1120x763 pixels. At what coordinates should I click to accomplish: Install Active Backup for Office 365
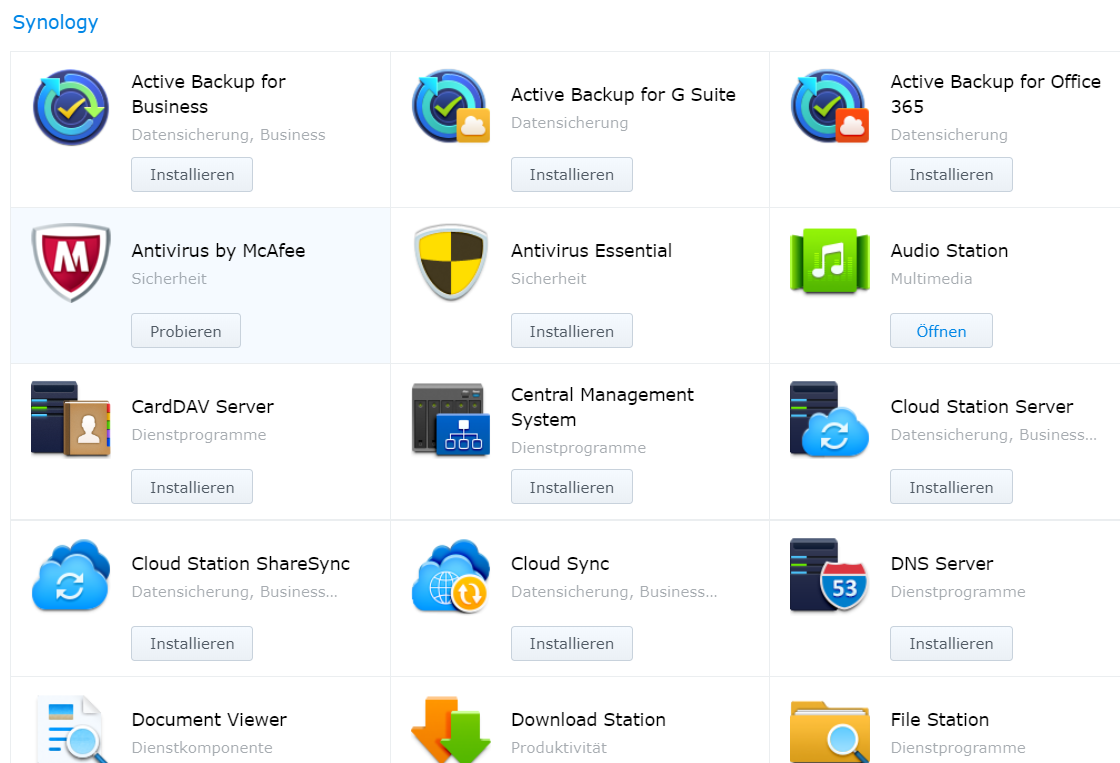[x=951, y=174]
